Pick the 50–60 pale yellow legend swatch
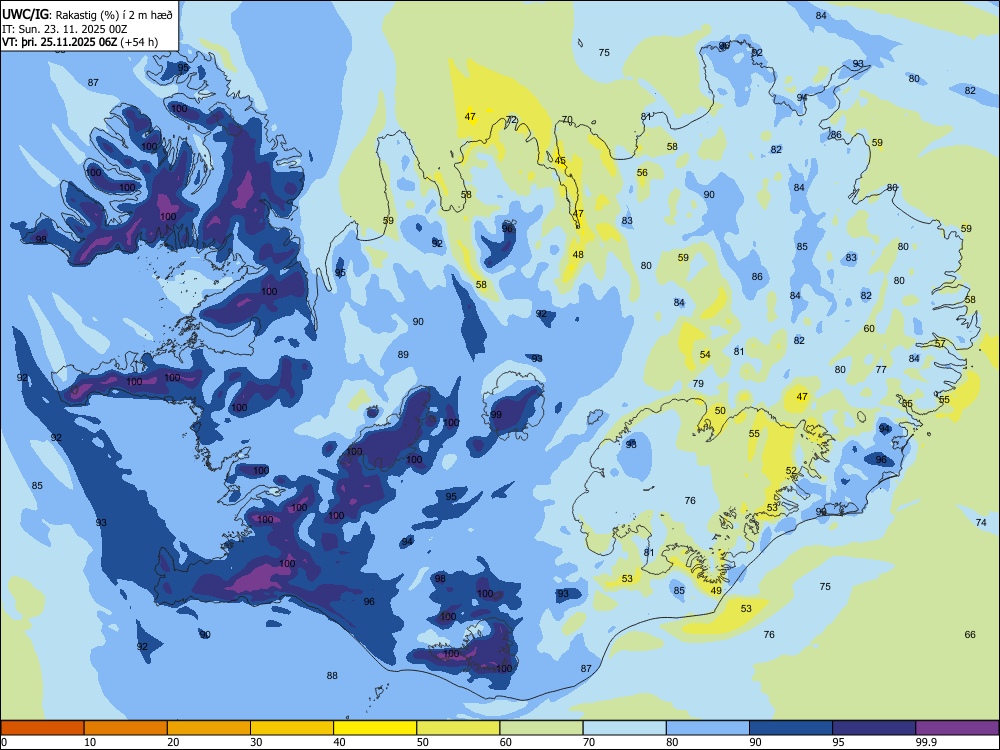 point(458,728)
